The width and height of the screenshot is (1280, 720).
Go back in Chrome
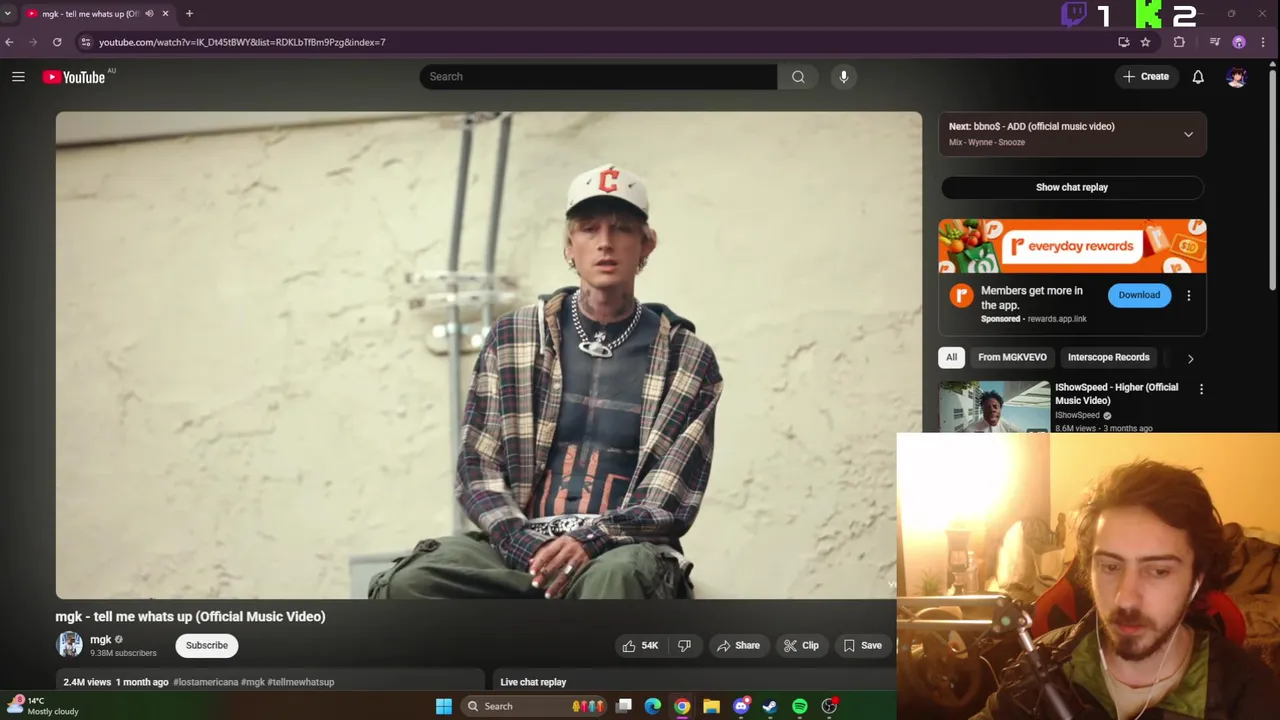(9, 42)
